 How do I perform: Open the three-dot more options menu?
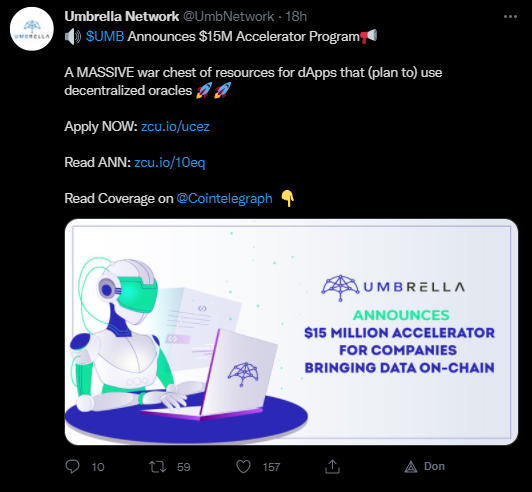pyautogui.click(x=510, y=16)
